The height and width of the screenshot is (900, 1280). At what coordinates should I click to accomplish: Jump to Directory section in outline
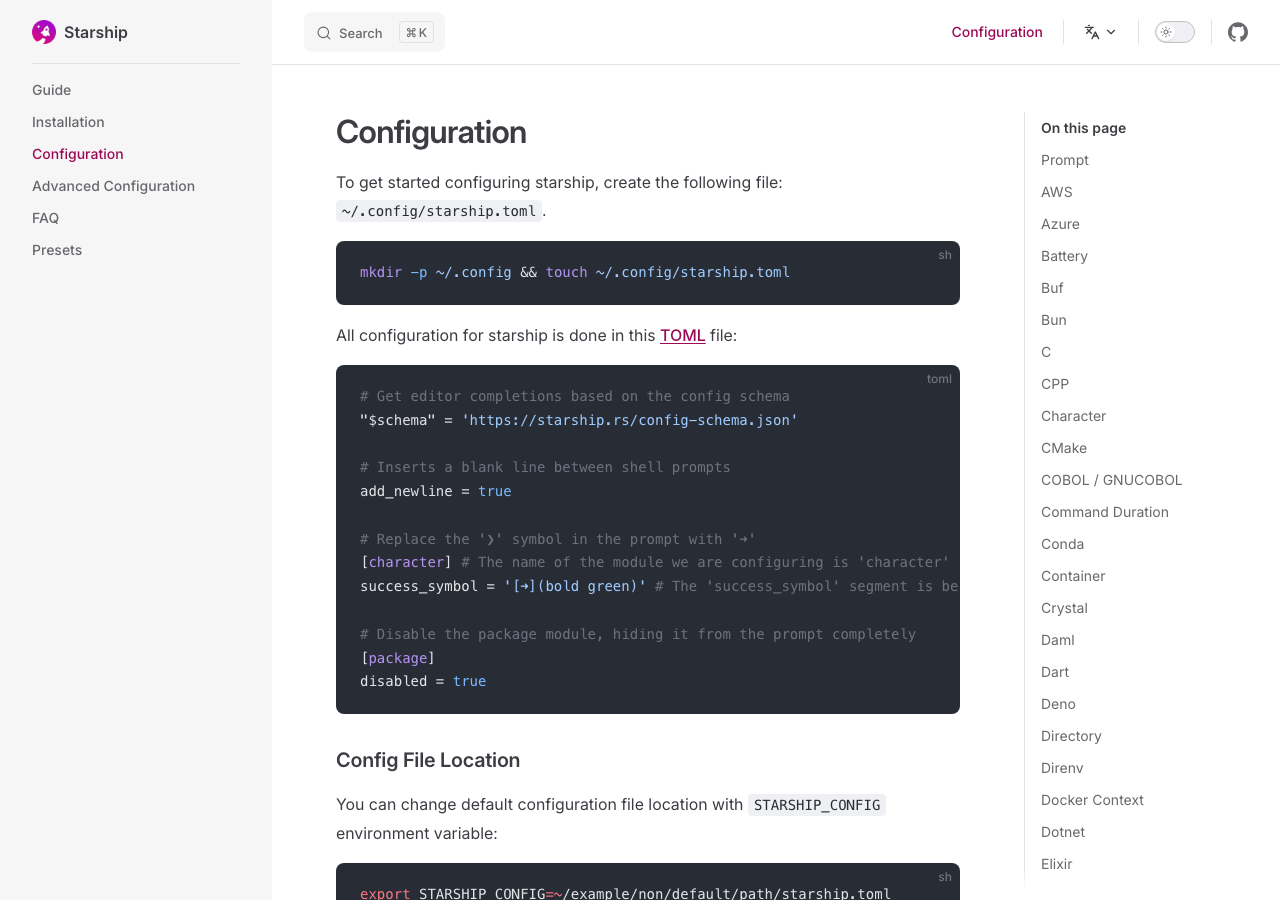pyautogui.click(x=1071, y=736)
